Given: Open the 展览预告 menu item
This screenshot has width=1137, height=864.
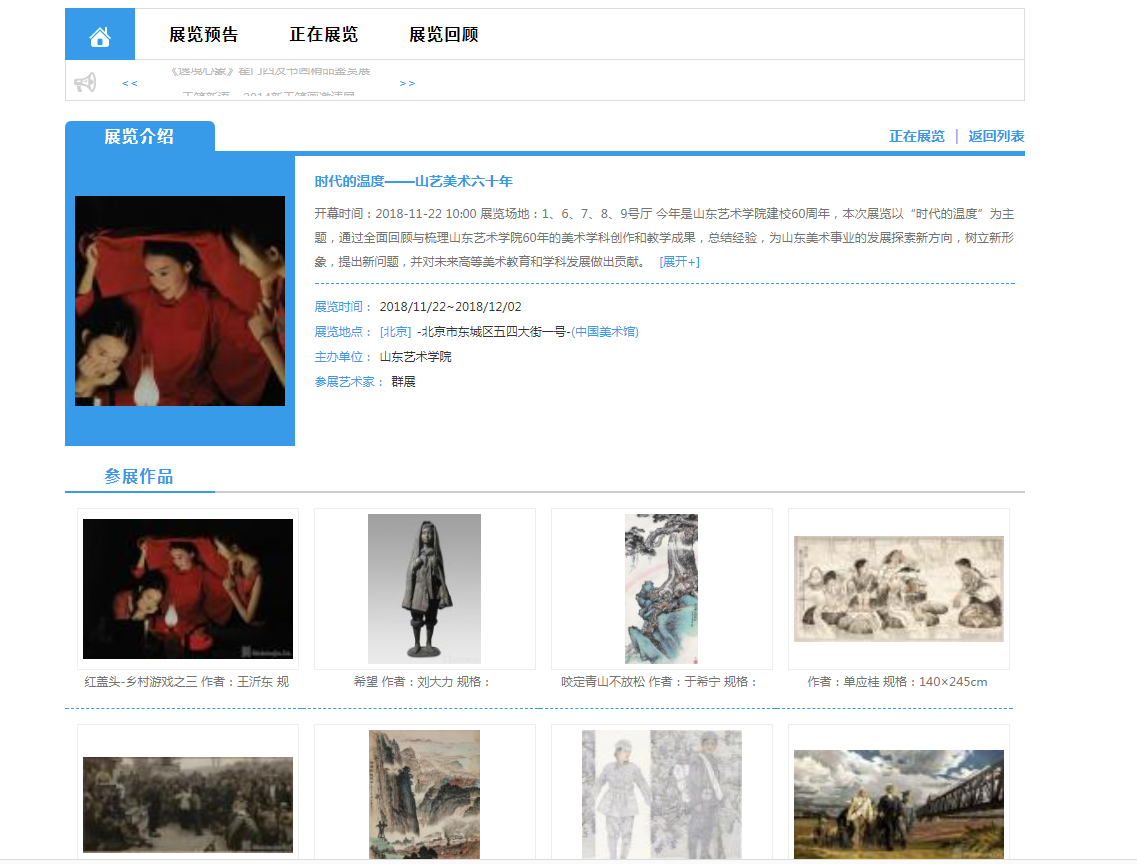Looking at the screenshot, I should [203, 35].
